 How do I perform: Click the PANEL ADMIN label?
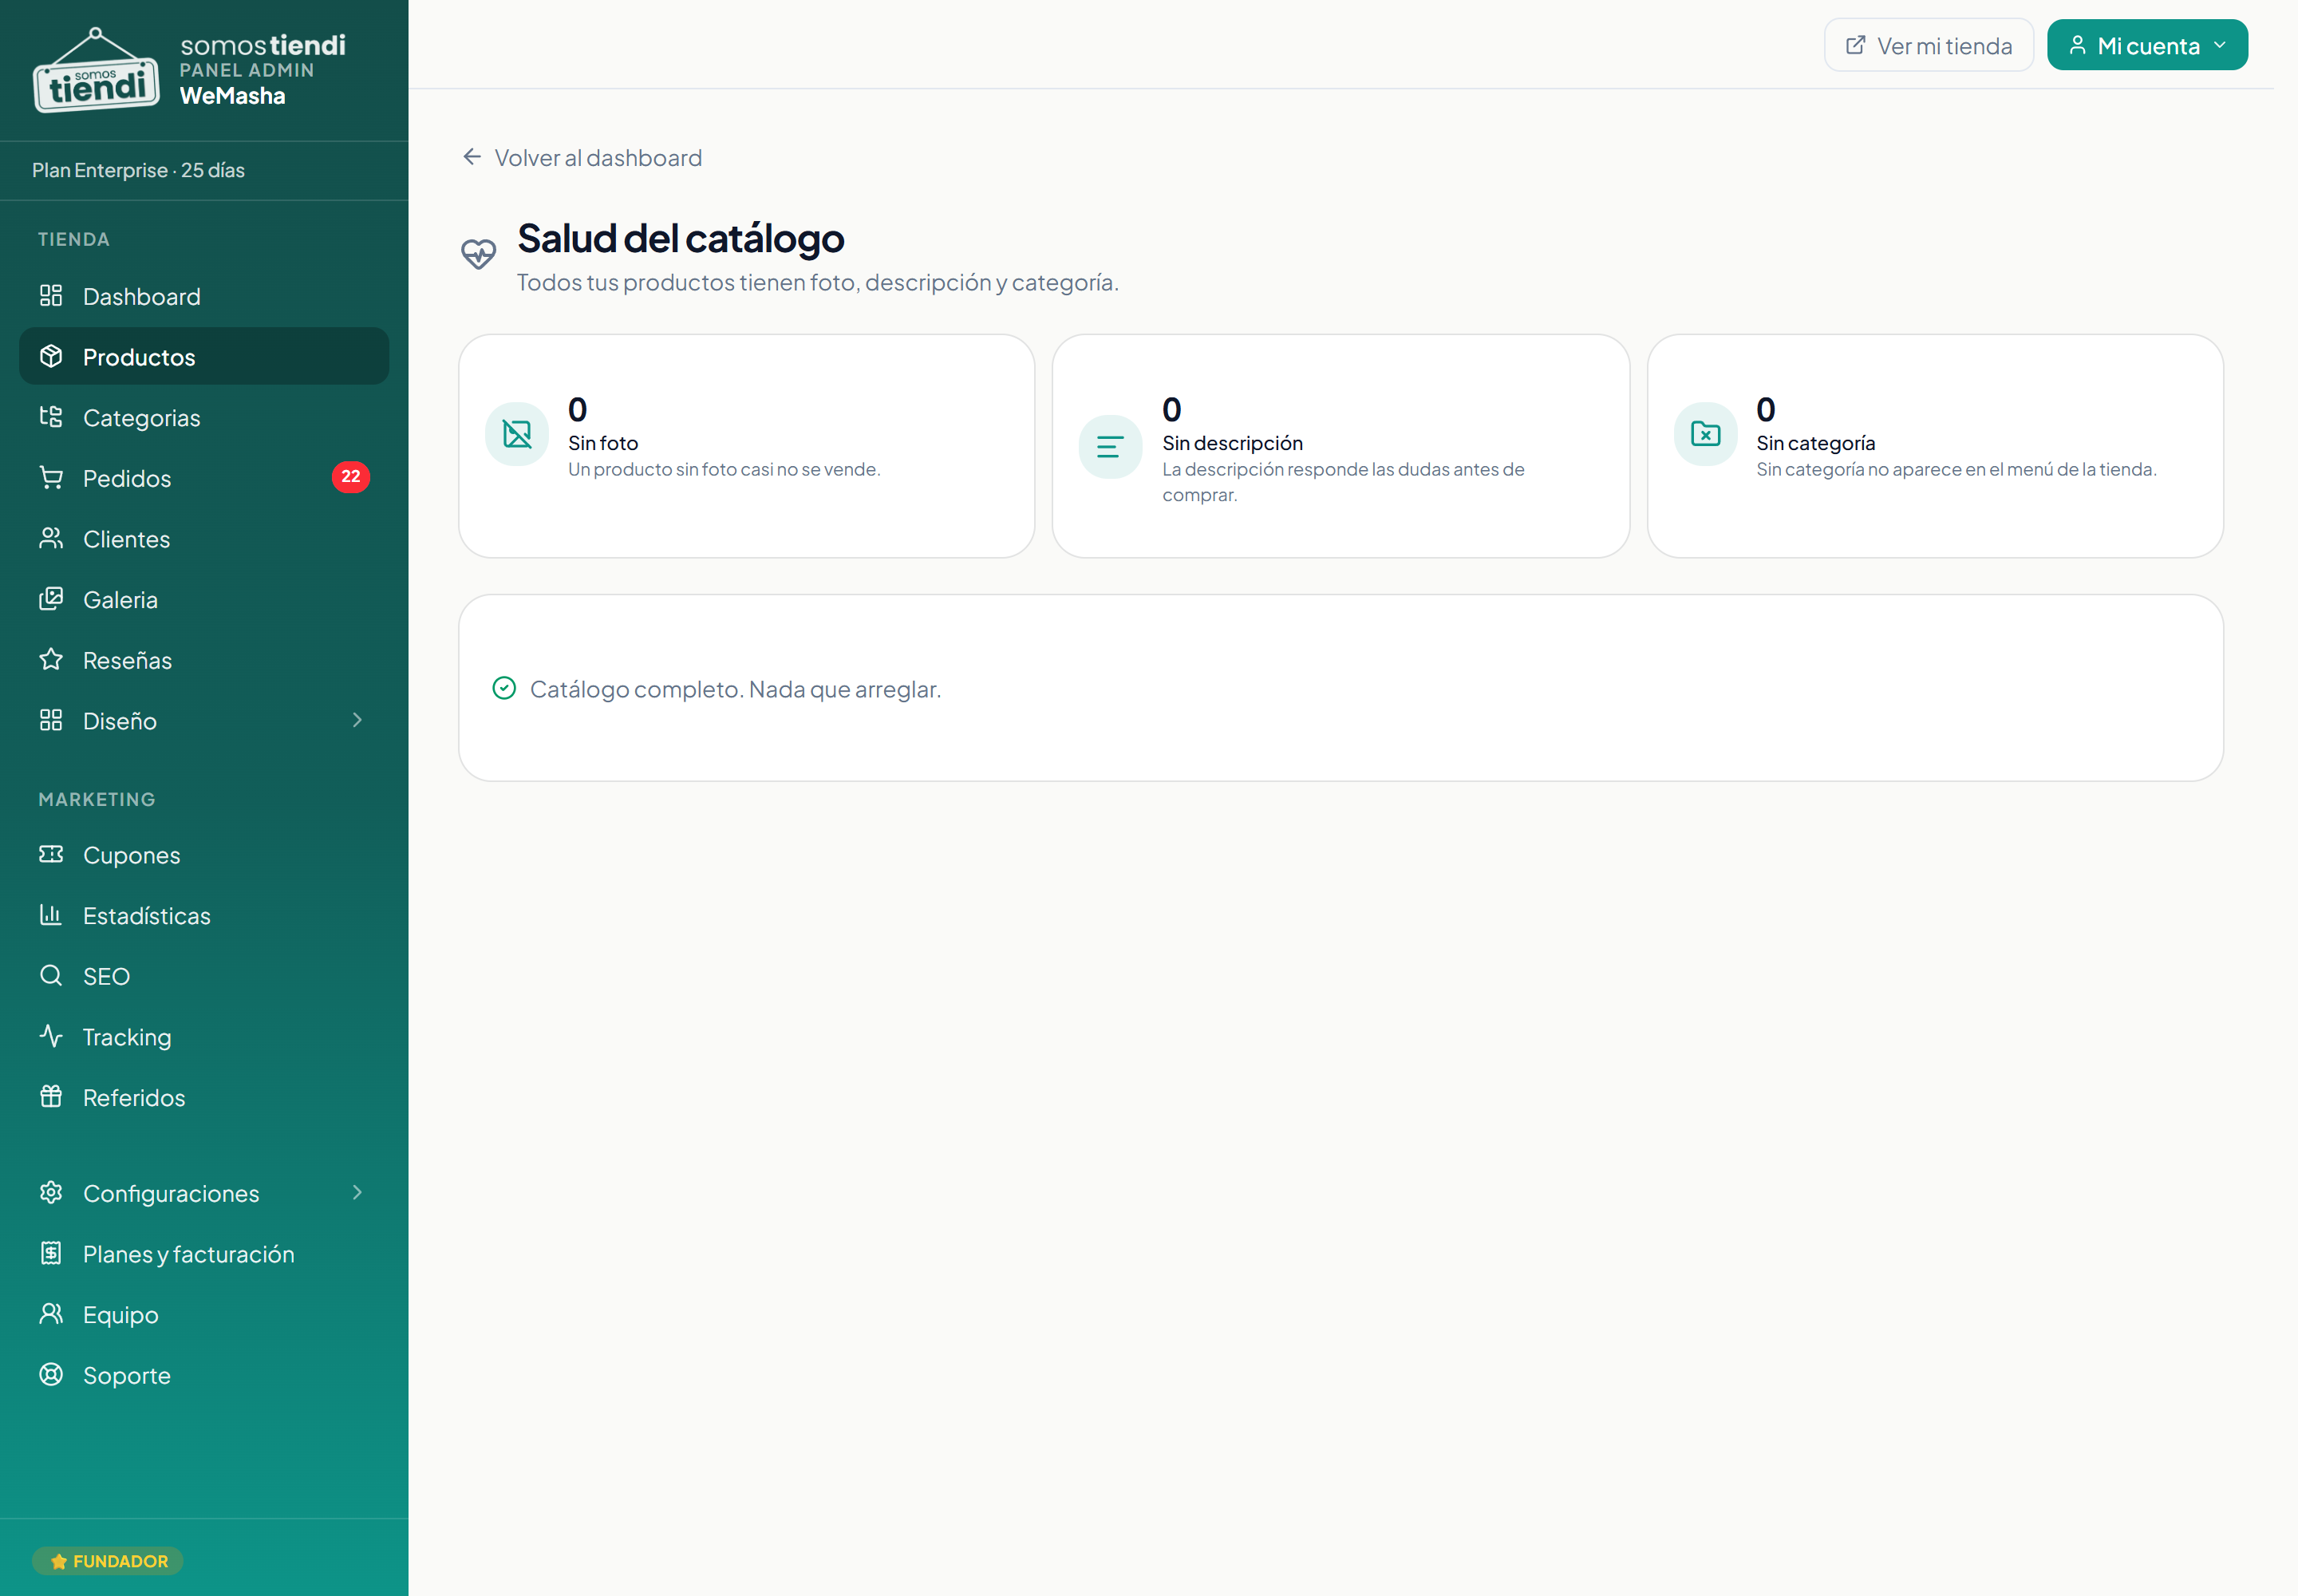coord(247,70)
